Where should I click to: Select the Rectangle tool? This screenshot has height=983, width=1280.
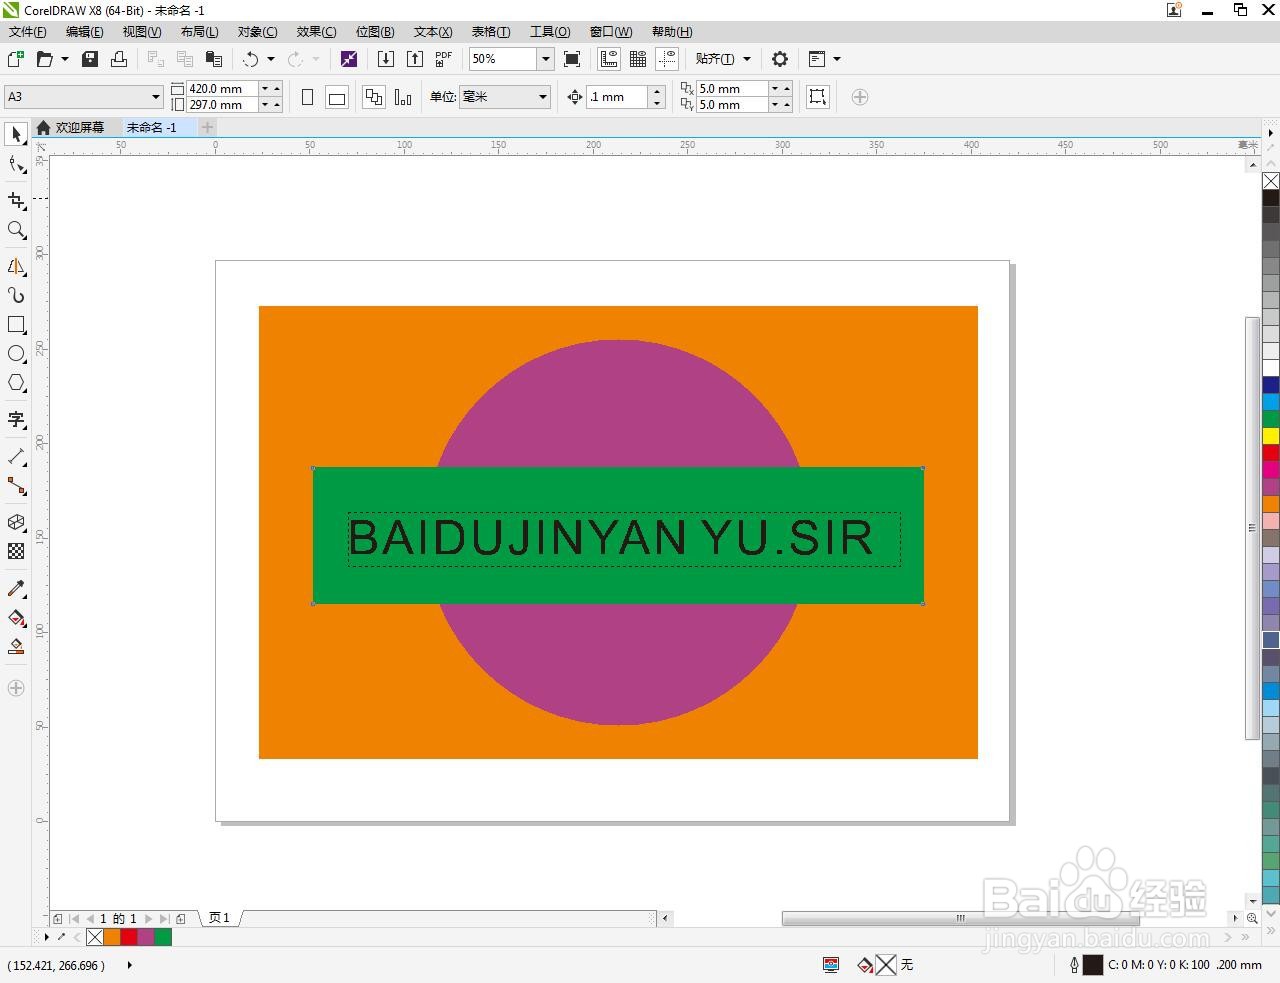click(16, 325)
